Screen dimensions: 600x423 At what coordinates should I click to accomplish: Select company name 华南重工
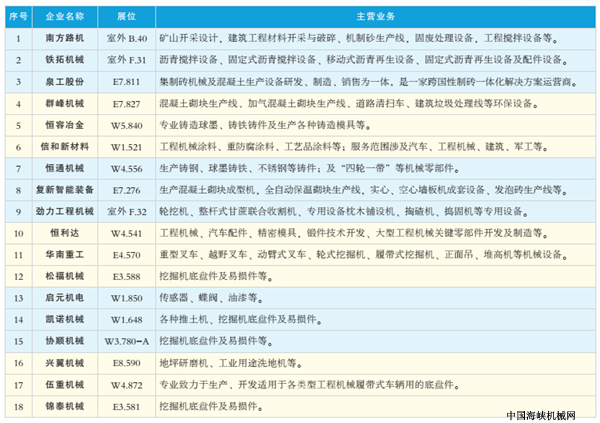(x=65, y=255)
